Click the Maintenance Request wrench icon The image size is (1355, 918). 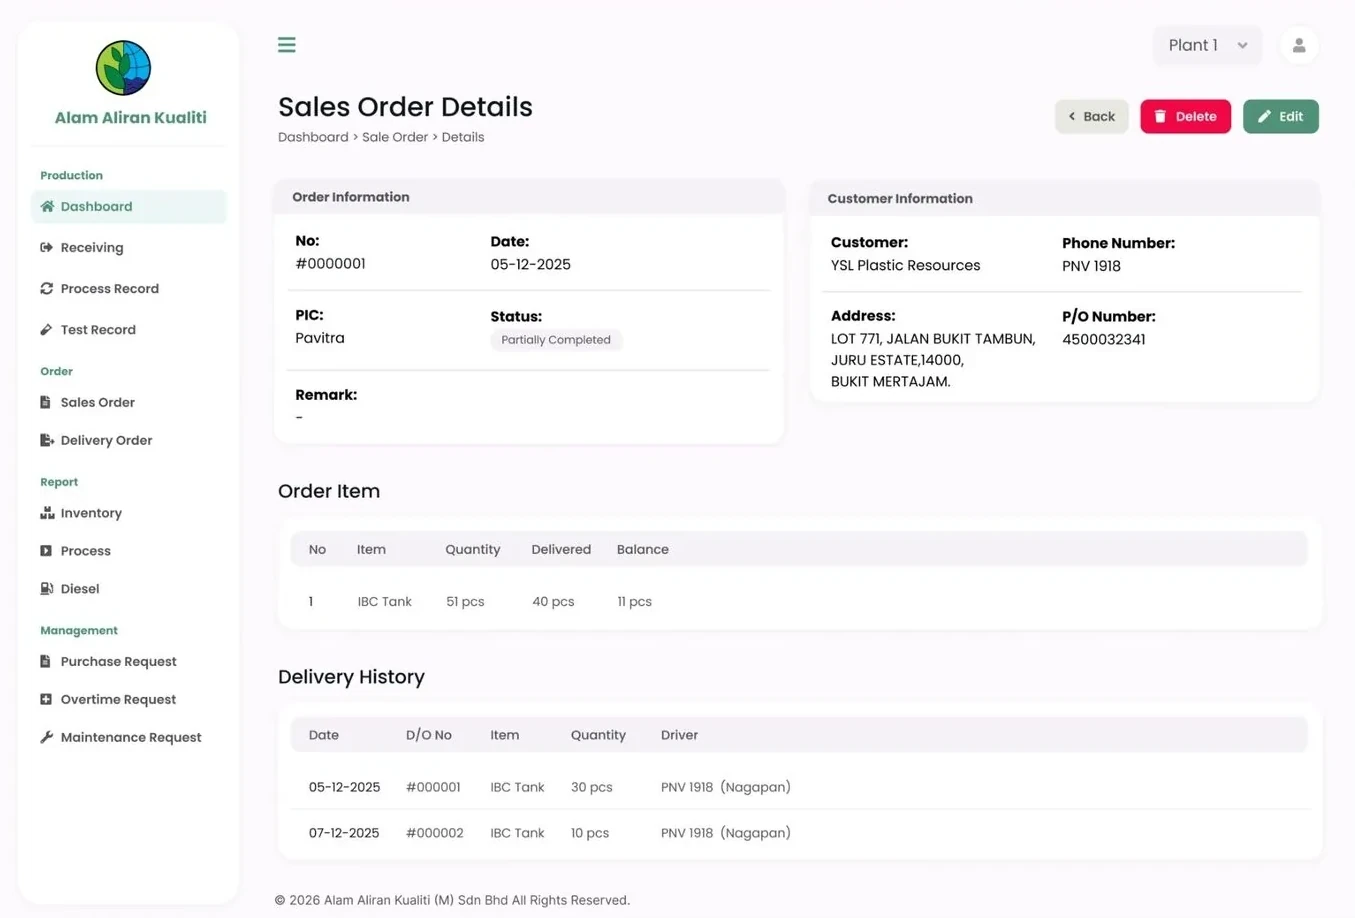46,738
